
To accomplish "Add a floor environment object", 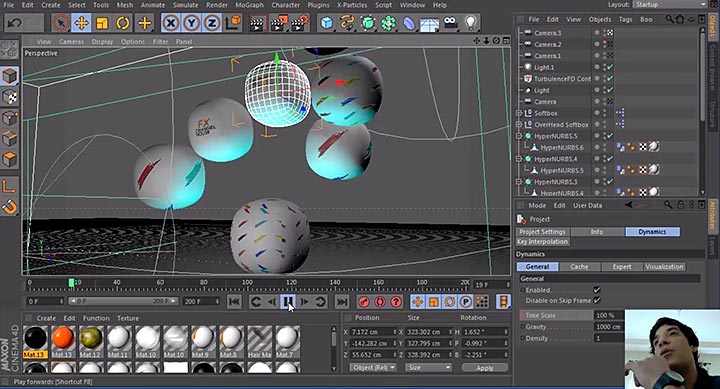I will click(x=430, y=23).
